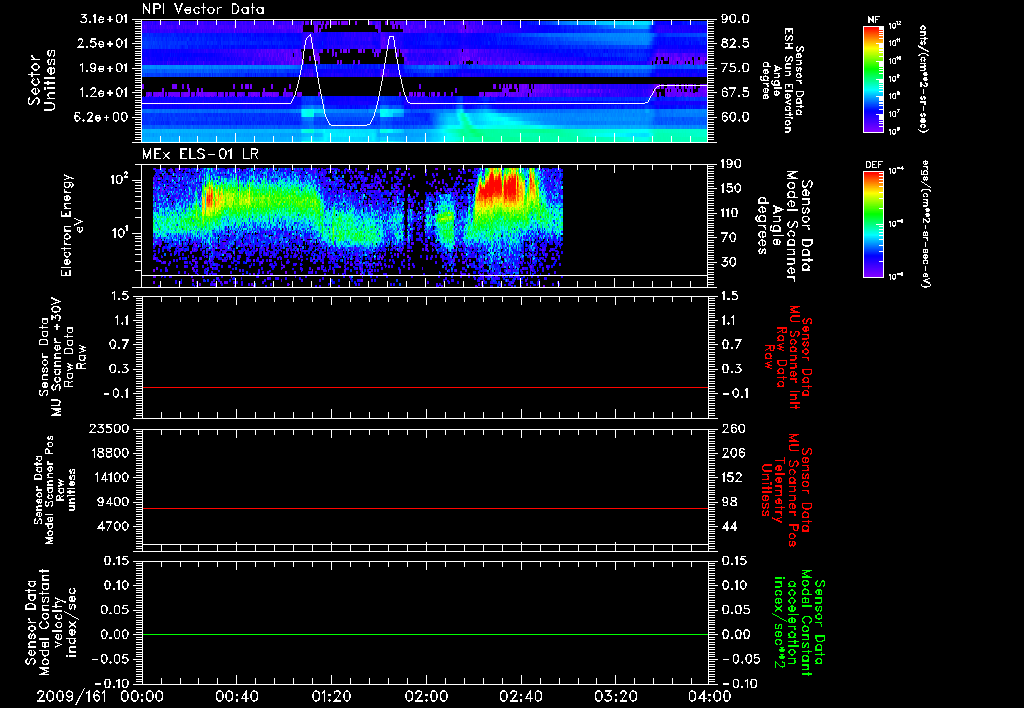Click the red MU Scanner Pos trace line
Screen dimensions: 1024x708
pos(425,508)
